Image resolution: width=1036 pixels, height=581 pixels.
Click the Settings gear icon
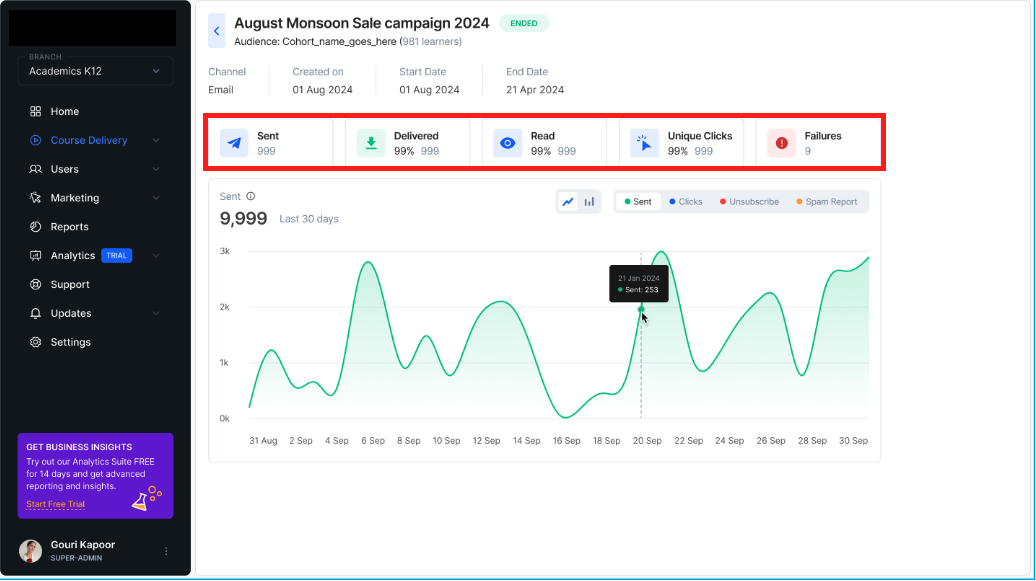(36, 342)
